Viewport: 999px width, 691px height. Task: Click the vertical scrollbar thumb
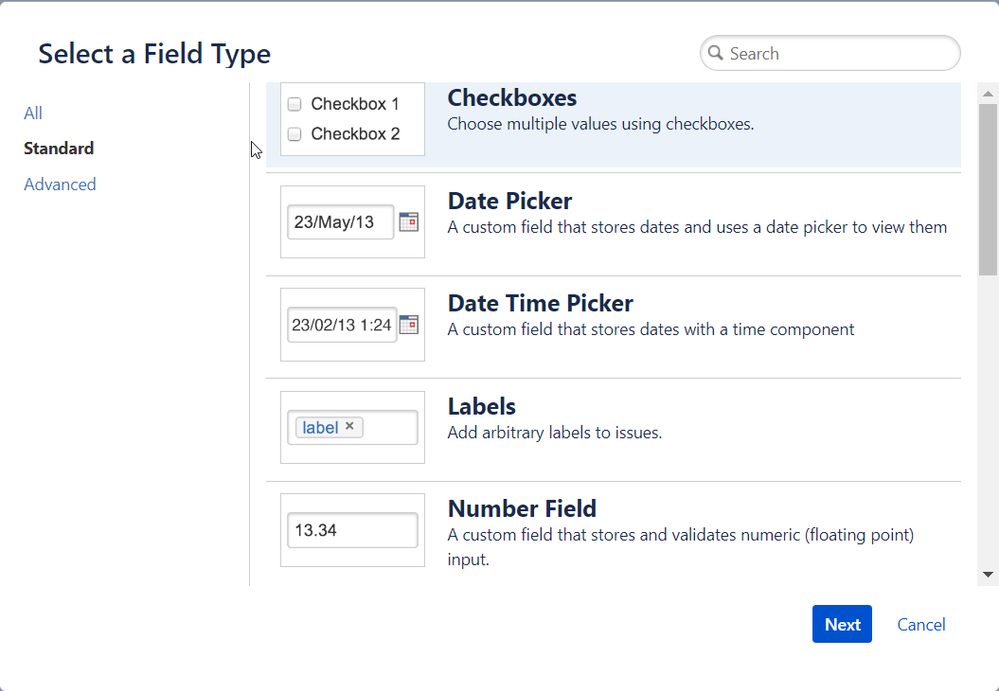[x=988, y=190]
